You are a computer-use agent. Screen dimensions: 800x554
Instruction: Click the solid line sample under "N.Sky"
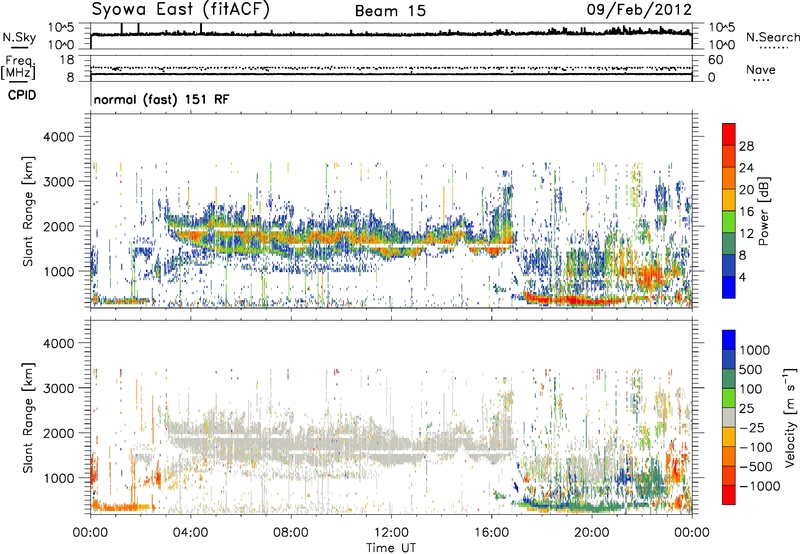pos(19,47)
